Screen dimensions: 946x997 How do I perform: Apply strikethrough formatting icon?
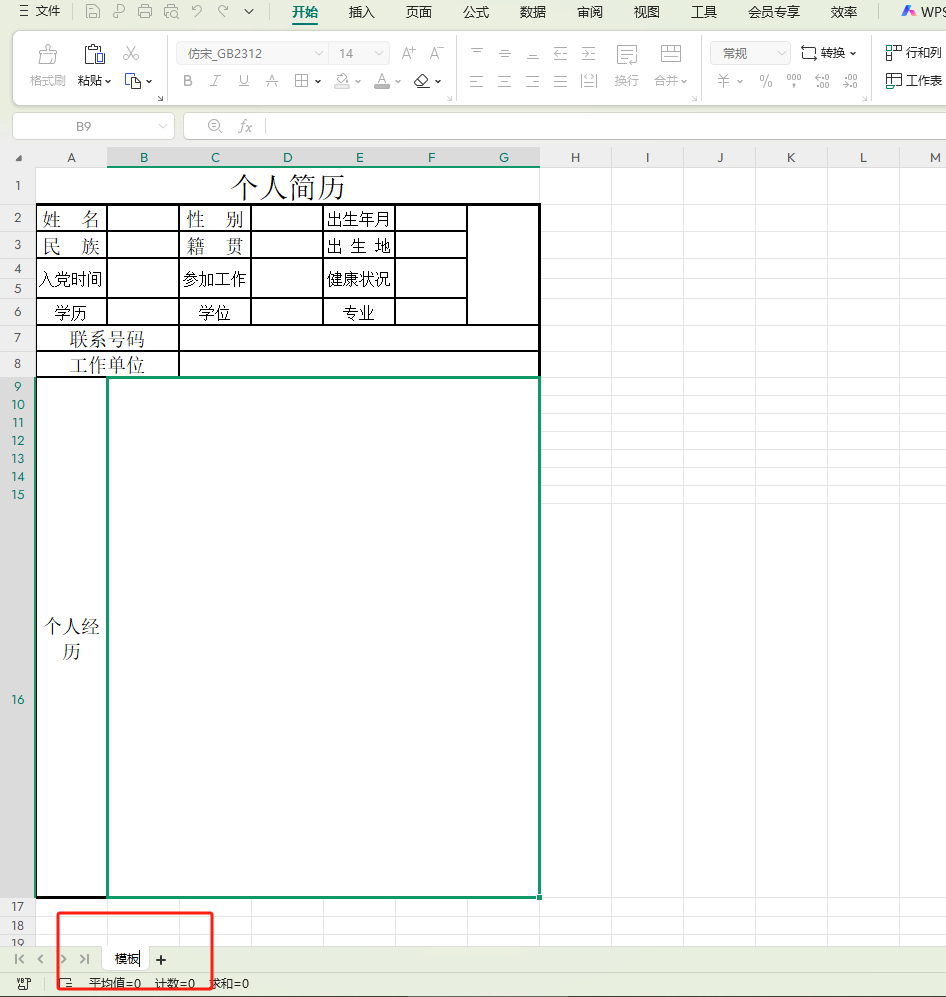tap(272, 81)
